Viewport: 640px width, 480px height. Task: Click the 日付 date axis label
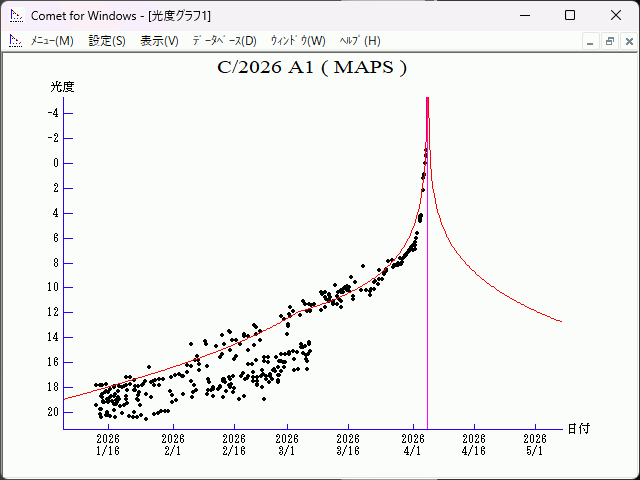578,428
